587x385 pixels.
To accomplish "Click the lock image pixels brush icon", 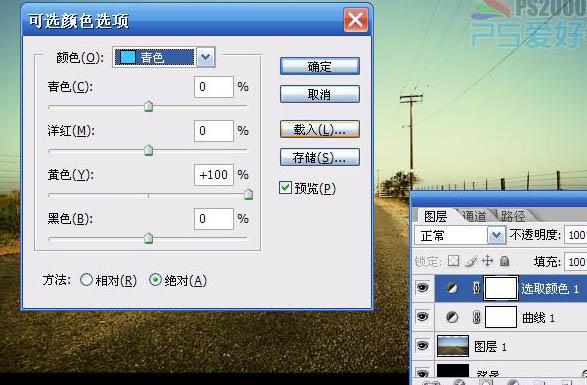I will pyautogui.click(x=471, y=261).
